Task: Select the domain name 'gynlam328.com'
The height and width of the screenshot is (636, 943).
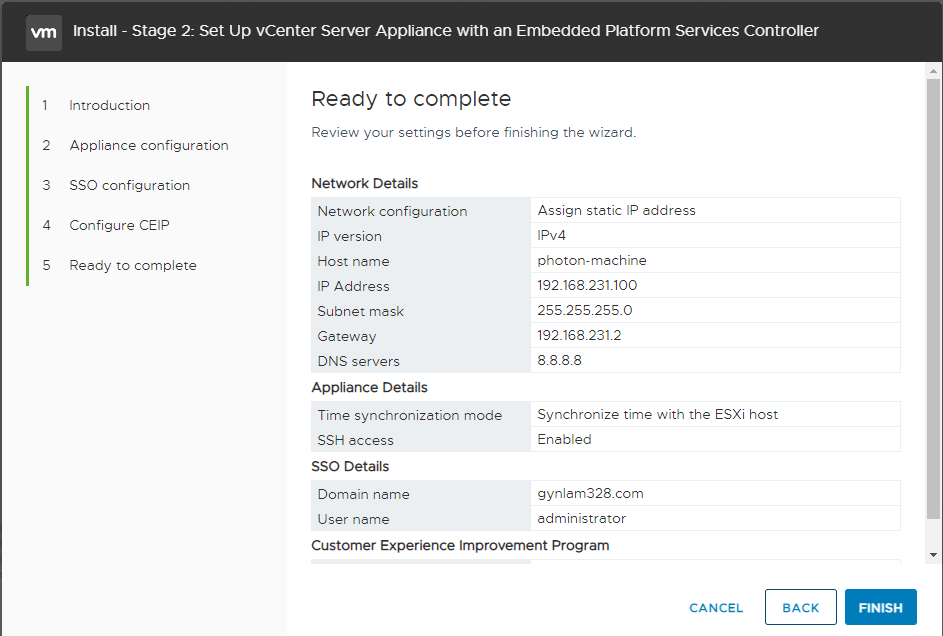Action: click(x=590, y=494)
